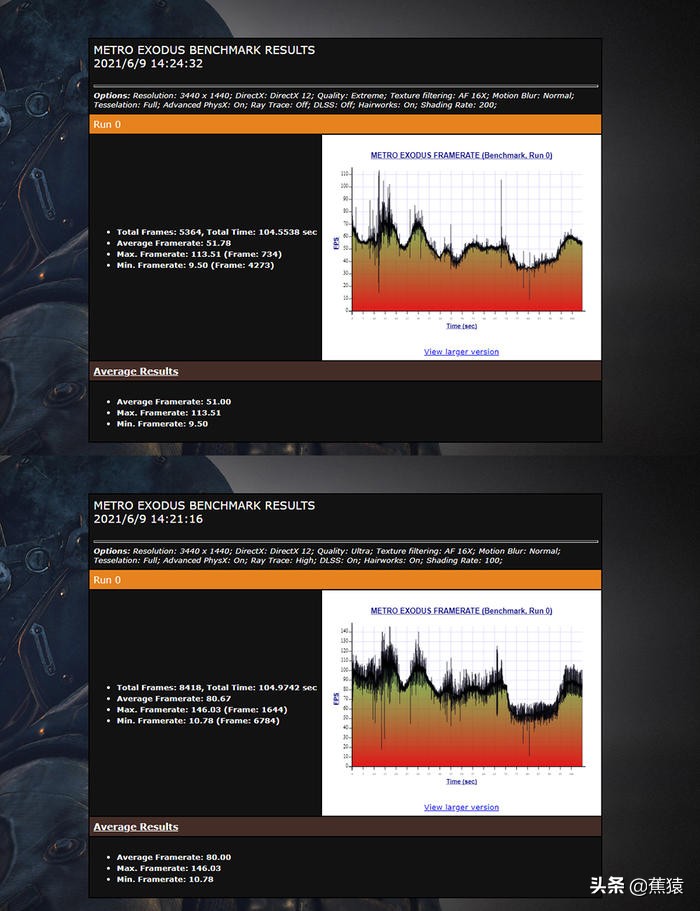Click framerate graph thumbnail in 14:24:32 report
This screenshot has height=911, width=700.
coord(461,241)
